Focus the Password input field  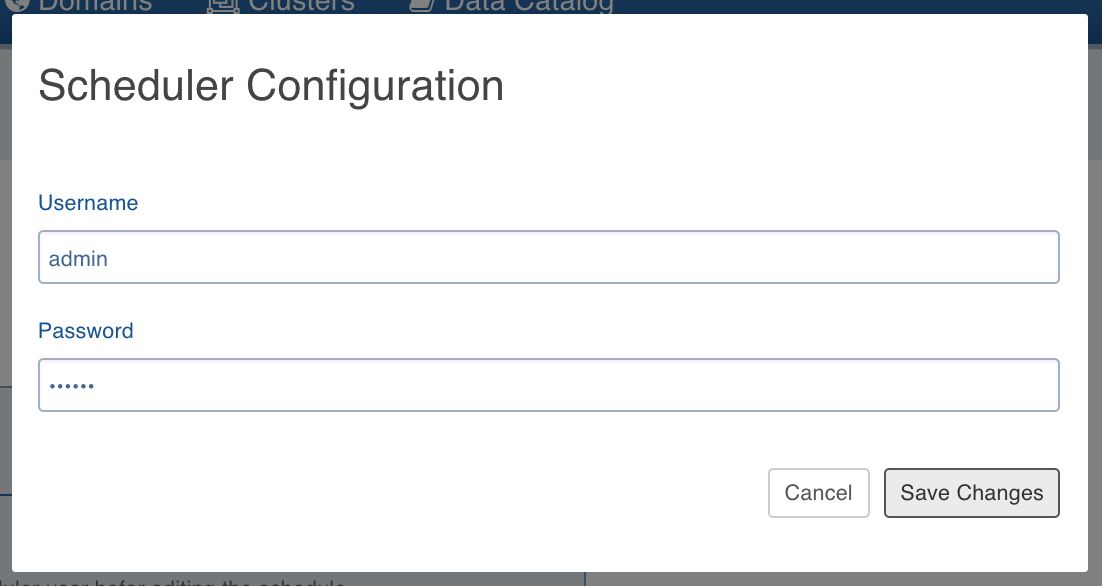tap(548, 385)
